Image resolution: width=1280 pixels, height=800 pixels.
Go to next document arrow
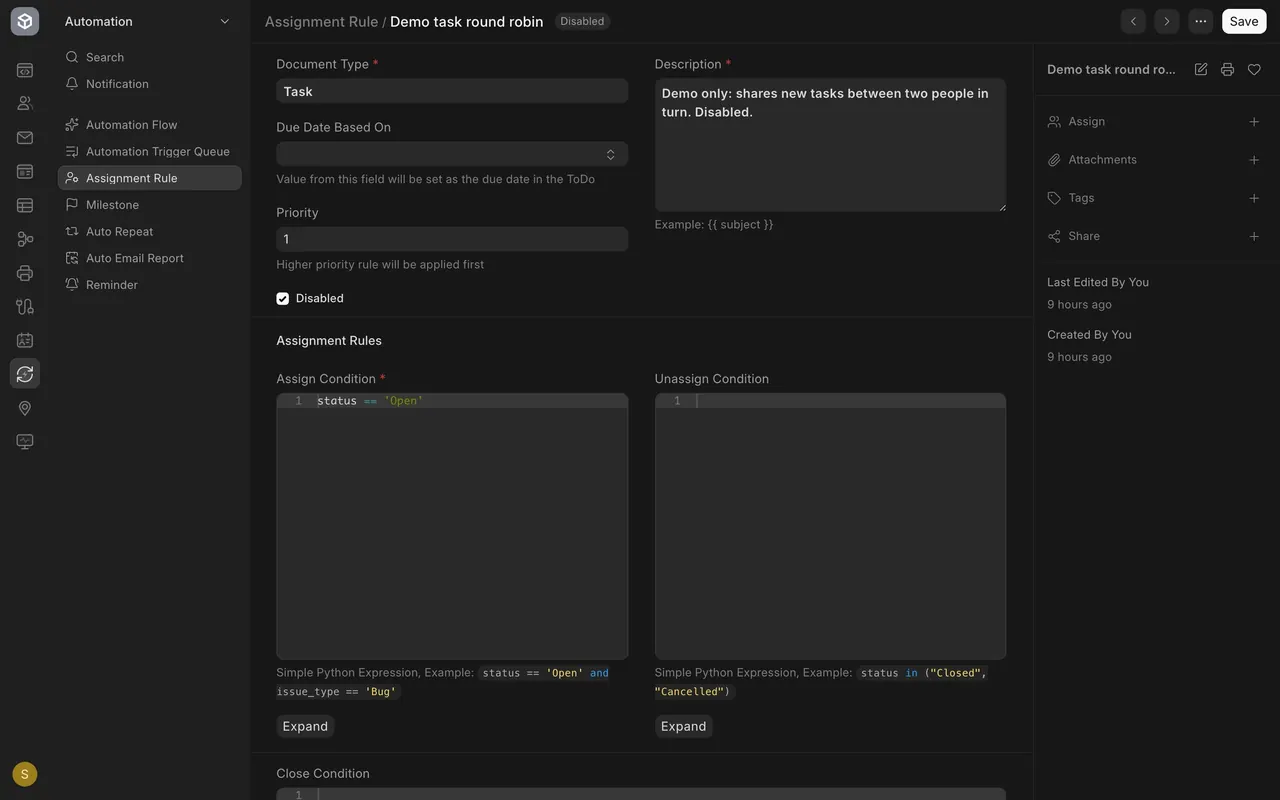tap(1167, 21)
